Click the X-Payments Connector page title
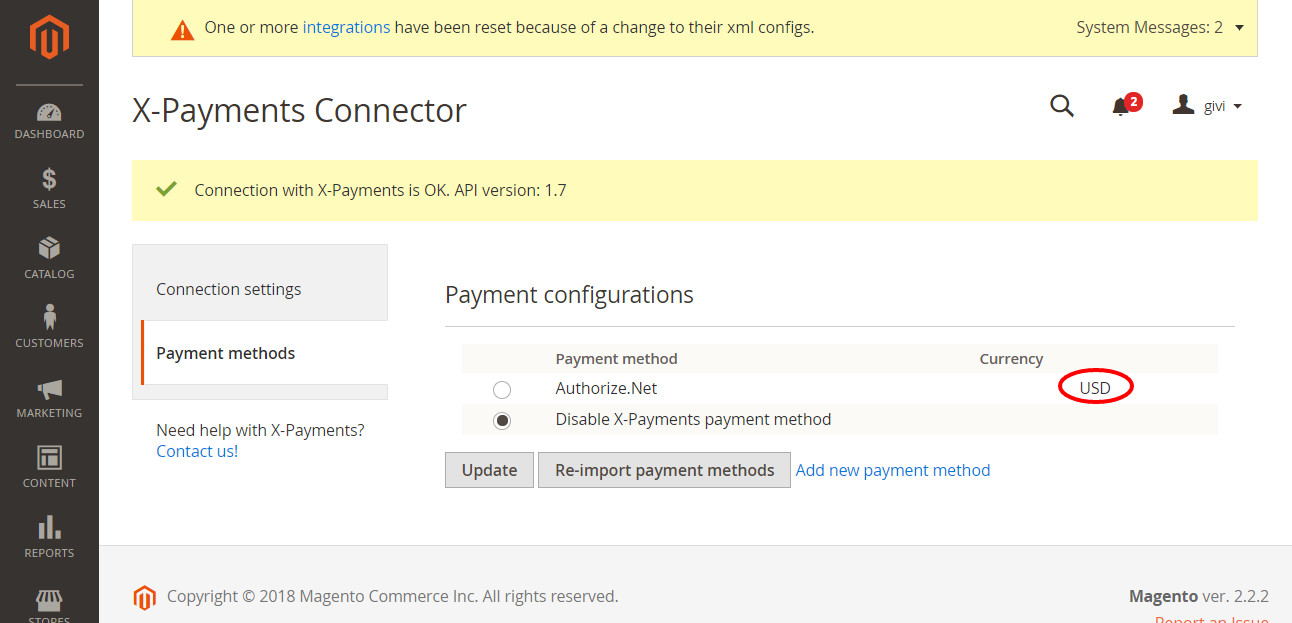Image resolution: width=1292 pixels, height=623 pixels. tap(299, 110)
